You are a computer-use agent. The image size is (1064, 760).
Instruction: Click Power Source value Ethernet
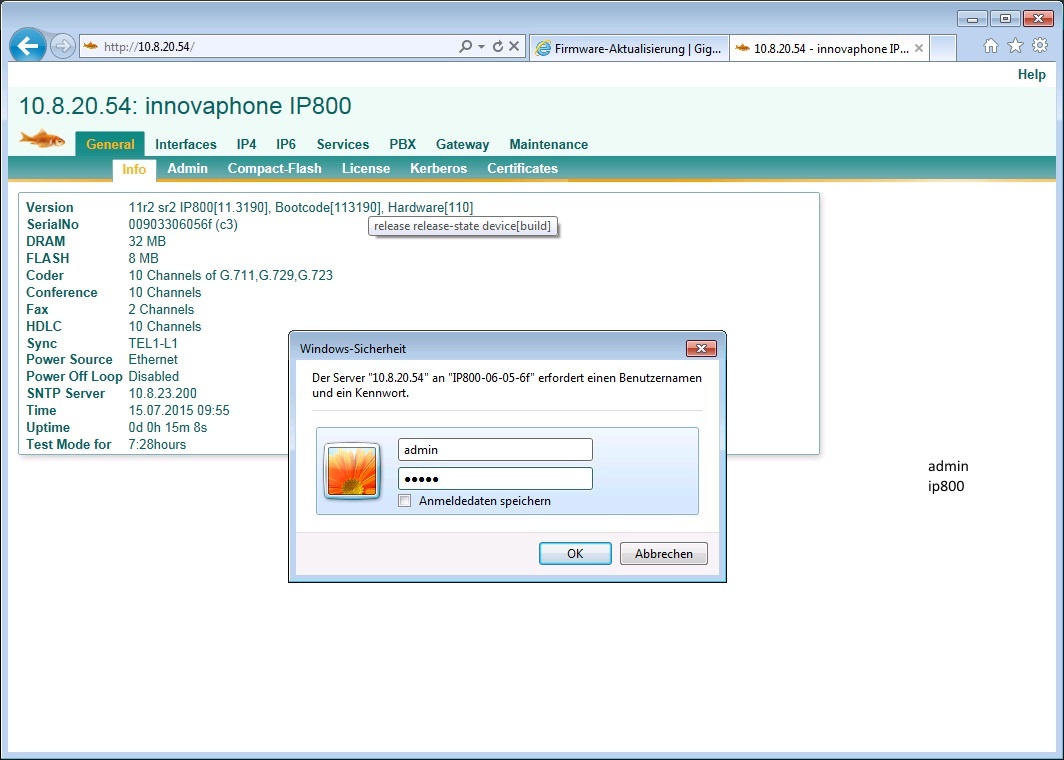pos(153,359)
